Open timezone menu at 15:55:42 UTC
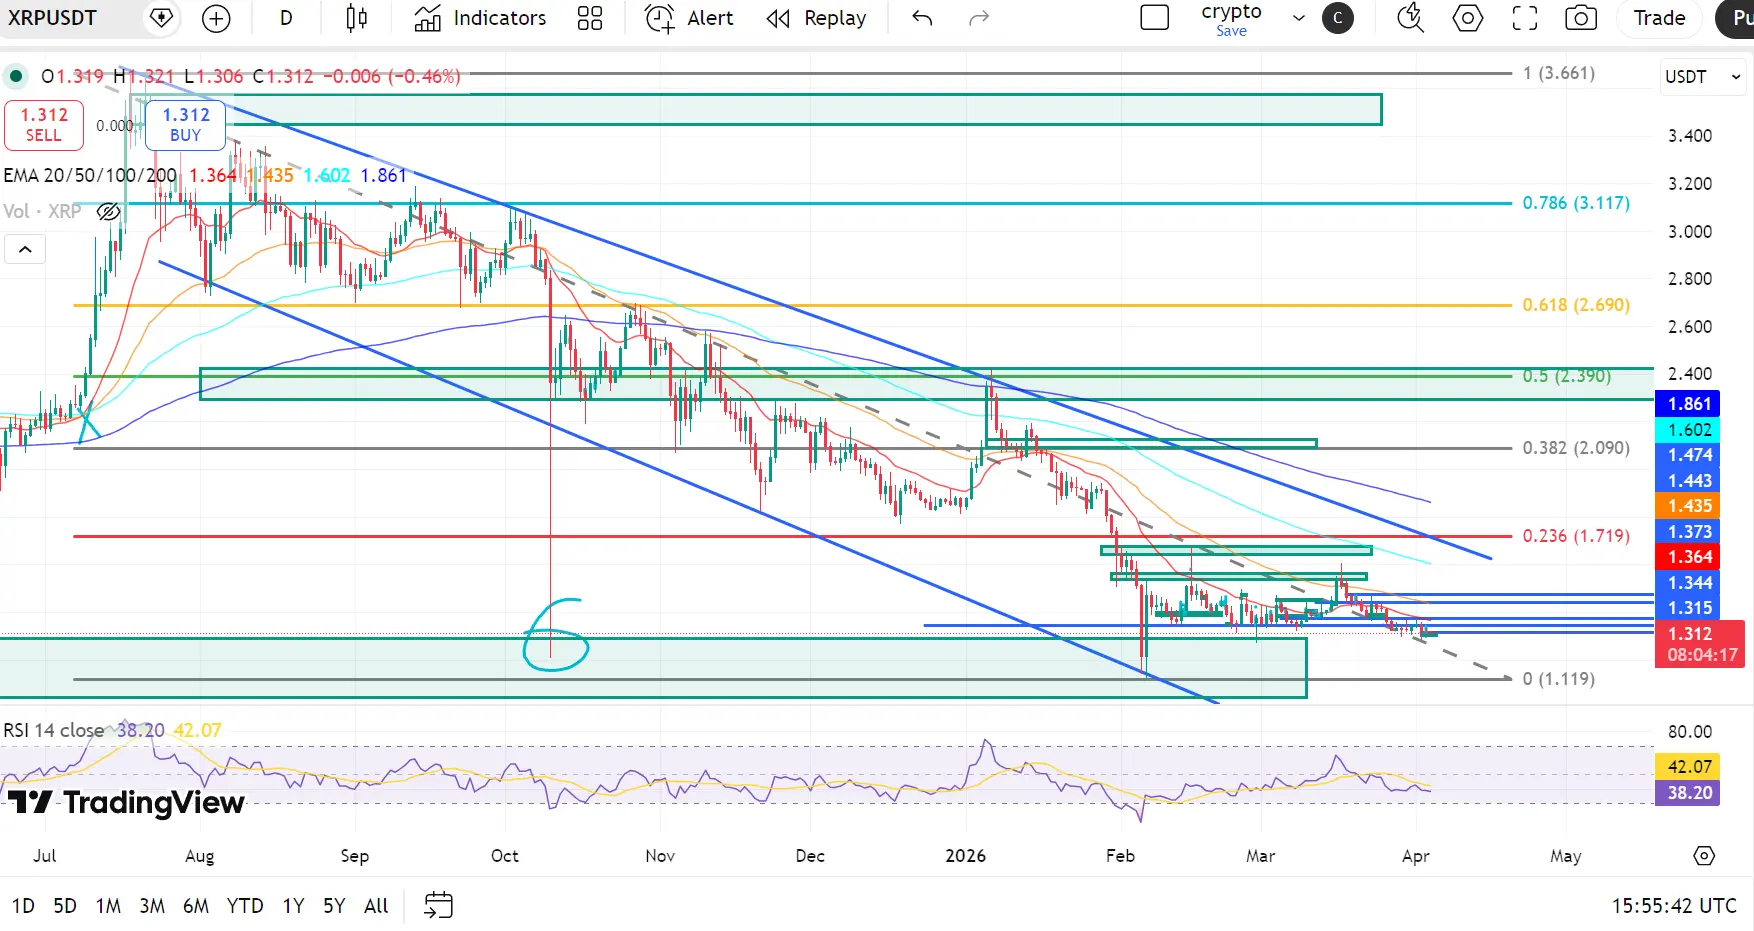 (x=1674, y=906)
